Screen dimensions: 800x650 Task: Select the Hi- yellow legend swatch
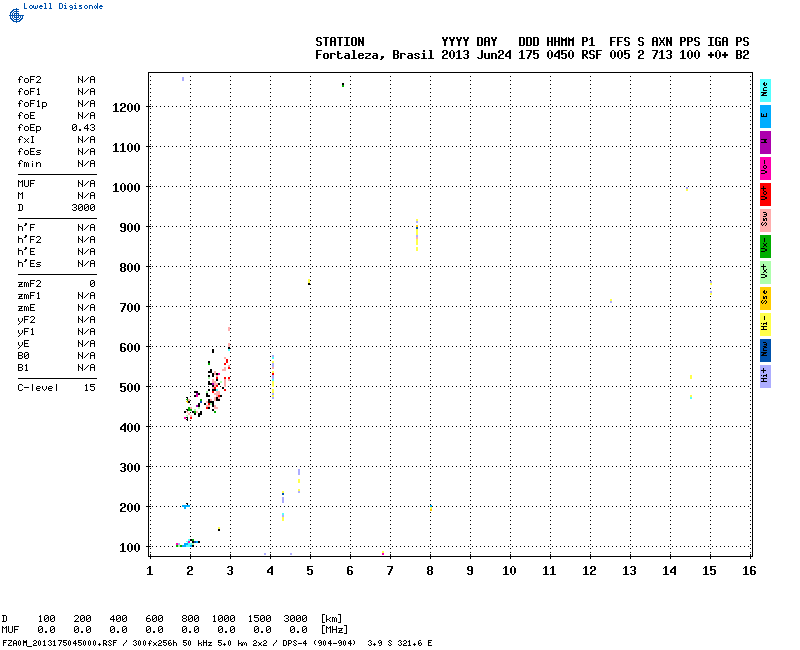click(765, 324)
